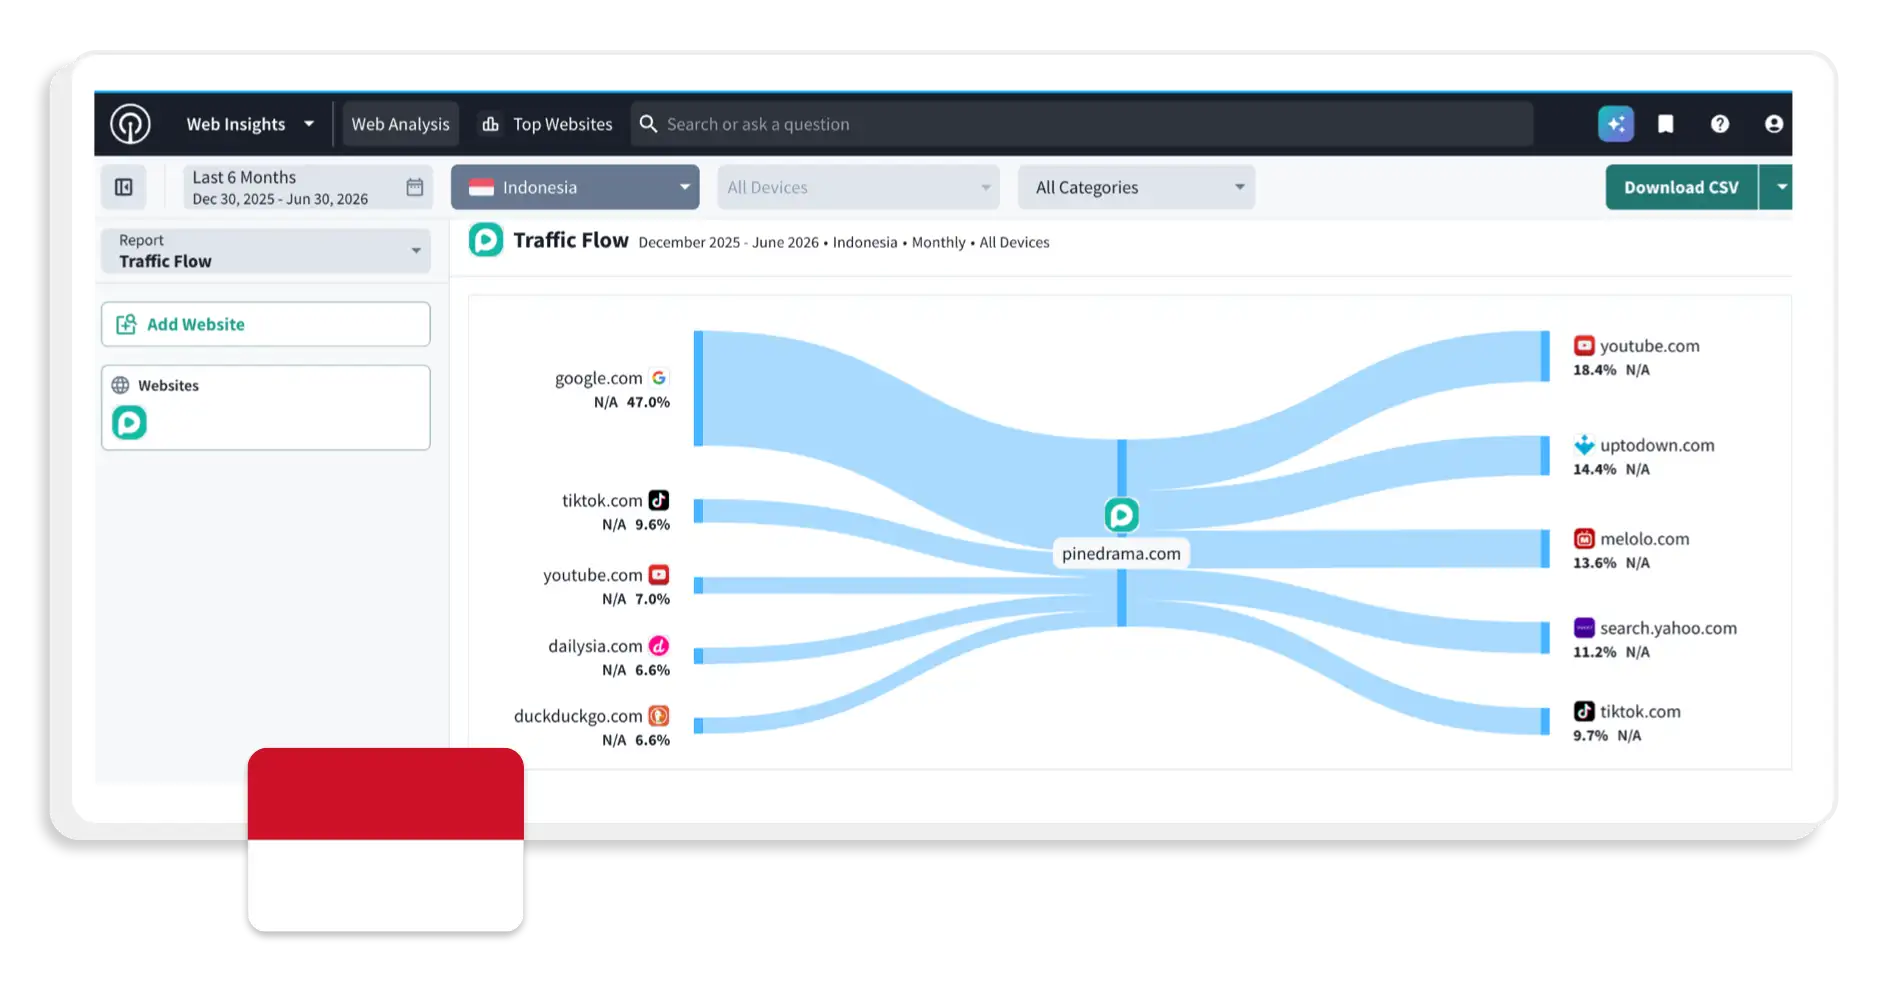Screen dimensions: 1888x996
Task: Click the DuckDuckGo favicon icon
Action: [658, 716]
